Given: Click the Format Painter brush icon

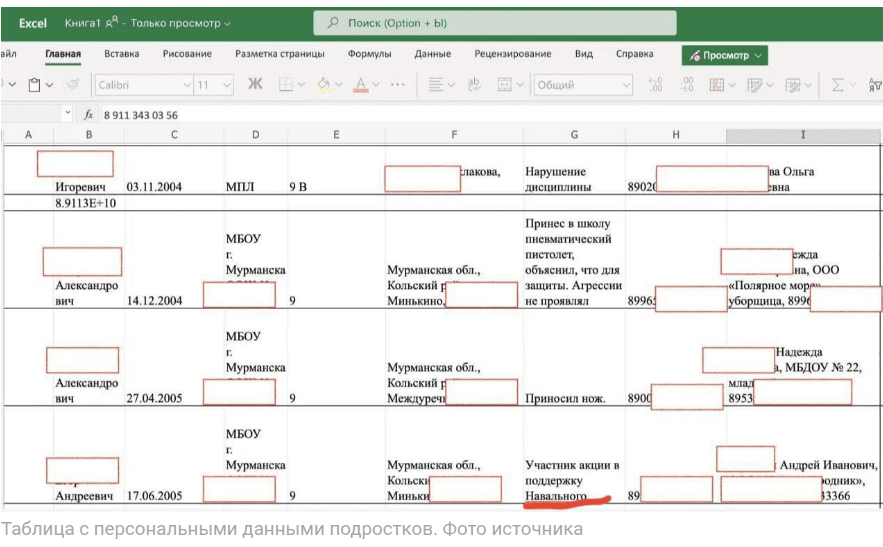Looking at the screenshot, I should point(71,85).
